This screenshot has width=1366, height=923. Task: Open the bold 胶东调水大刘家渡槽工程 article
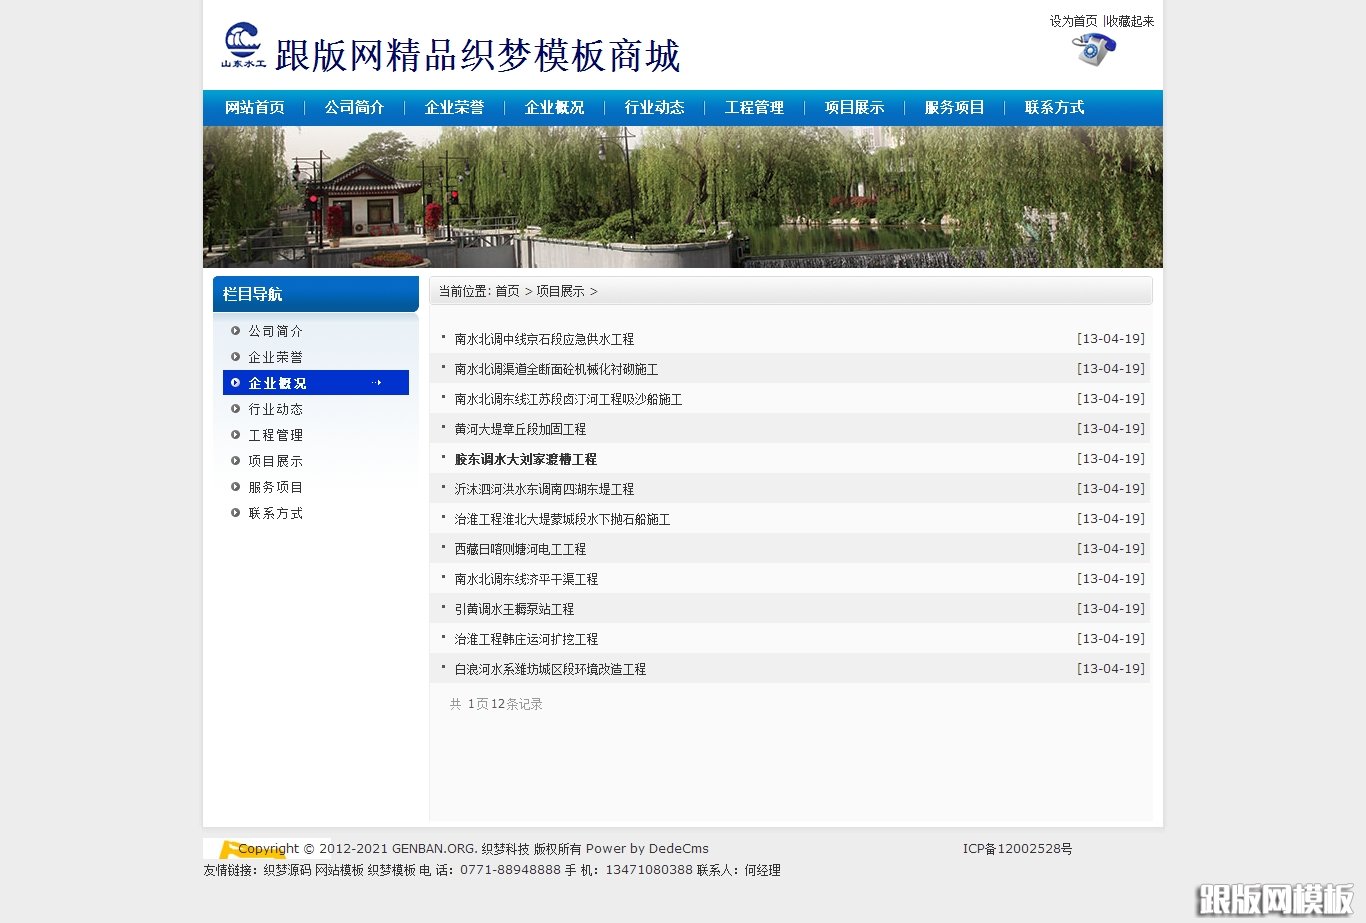coord(525,459)
